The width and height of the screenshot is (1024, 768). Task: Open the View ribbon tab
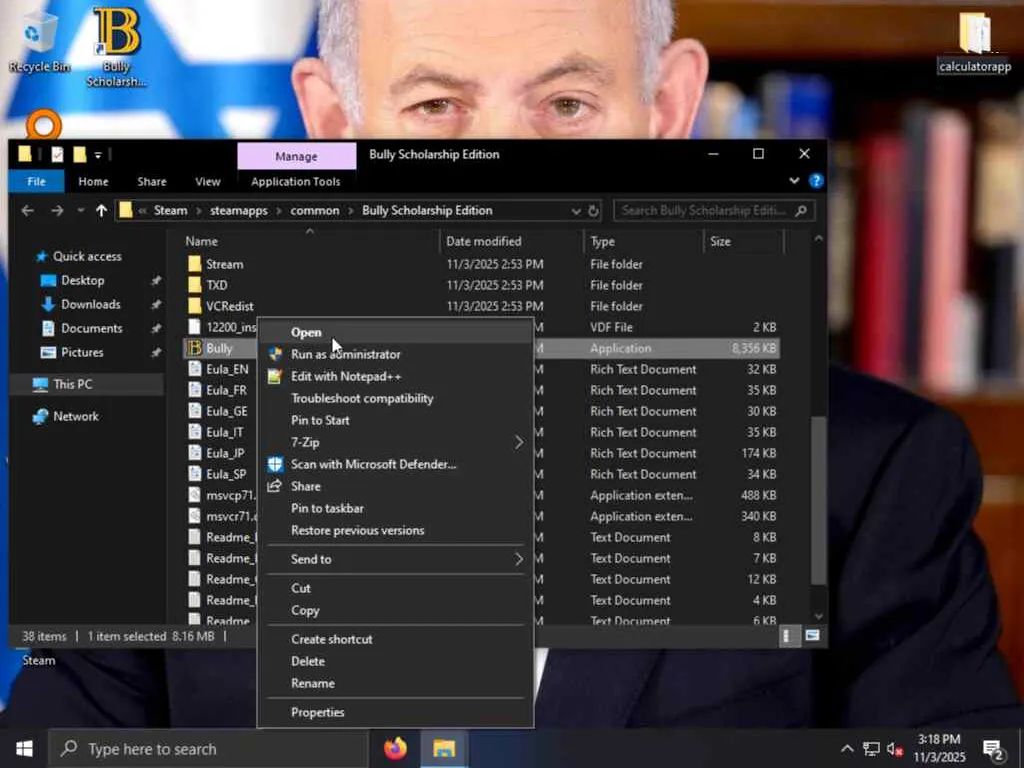(x=208, y=182)
